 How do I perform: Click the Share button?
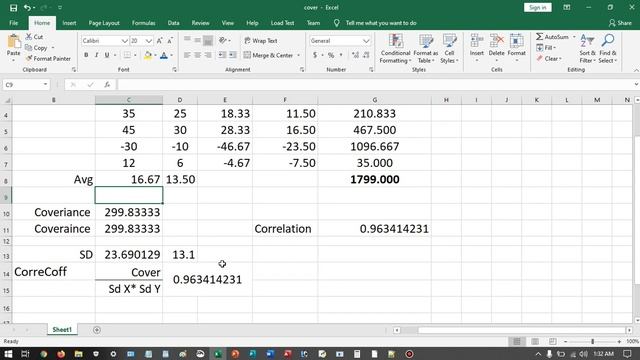pyautogui.click(x=620, y=23)
